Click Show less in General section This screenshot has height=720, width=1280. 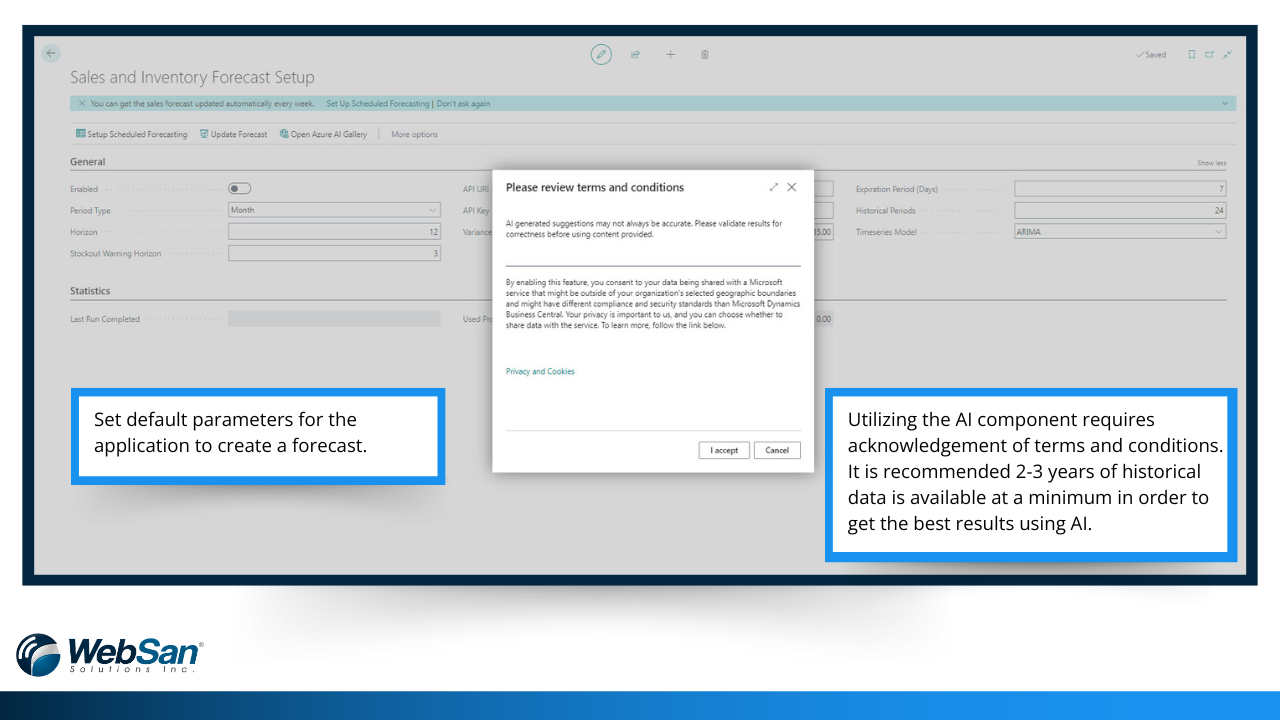(1212, 163)
